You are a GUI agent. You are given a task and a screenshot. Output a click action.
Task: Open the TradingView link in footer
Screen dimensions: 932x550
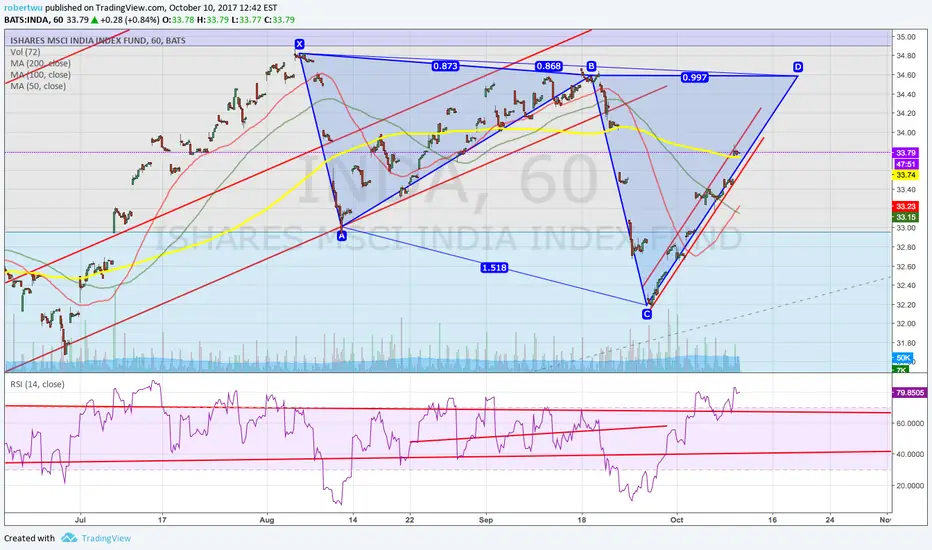pyautogui.click(x=106, y=538)
